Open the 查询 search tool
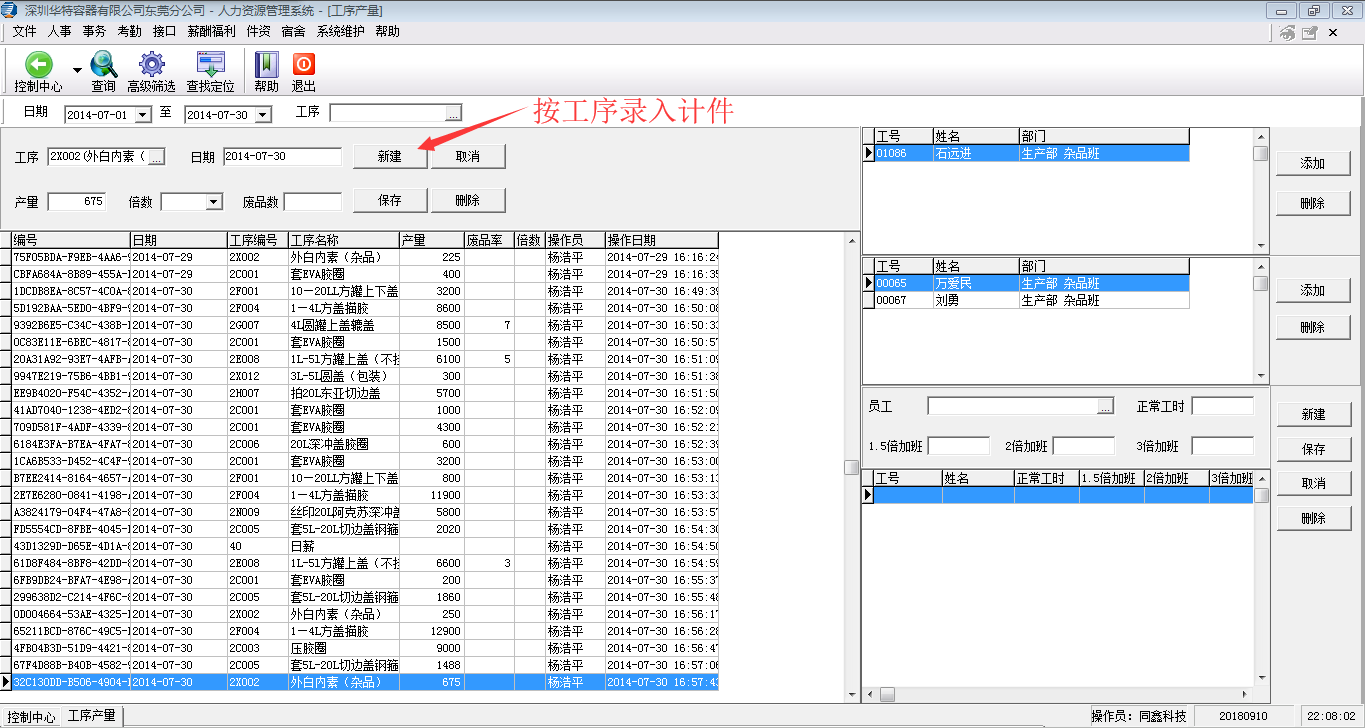 click(x=103, y=65)
